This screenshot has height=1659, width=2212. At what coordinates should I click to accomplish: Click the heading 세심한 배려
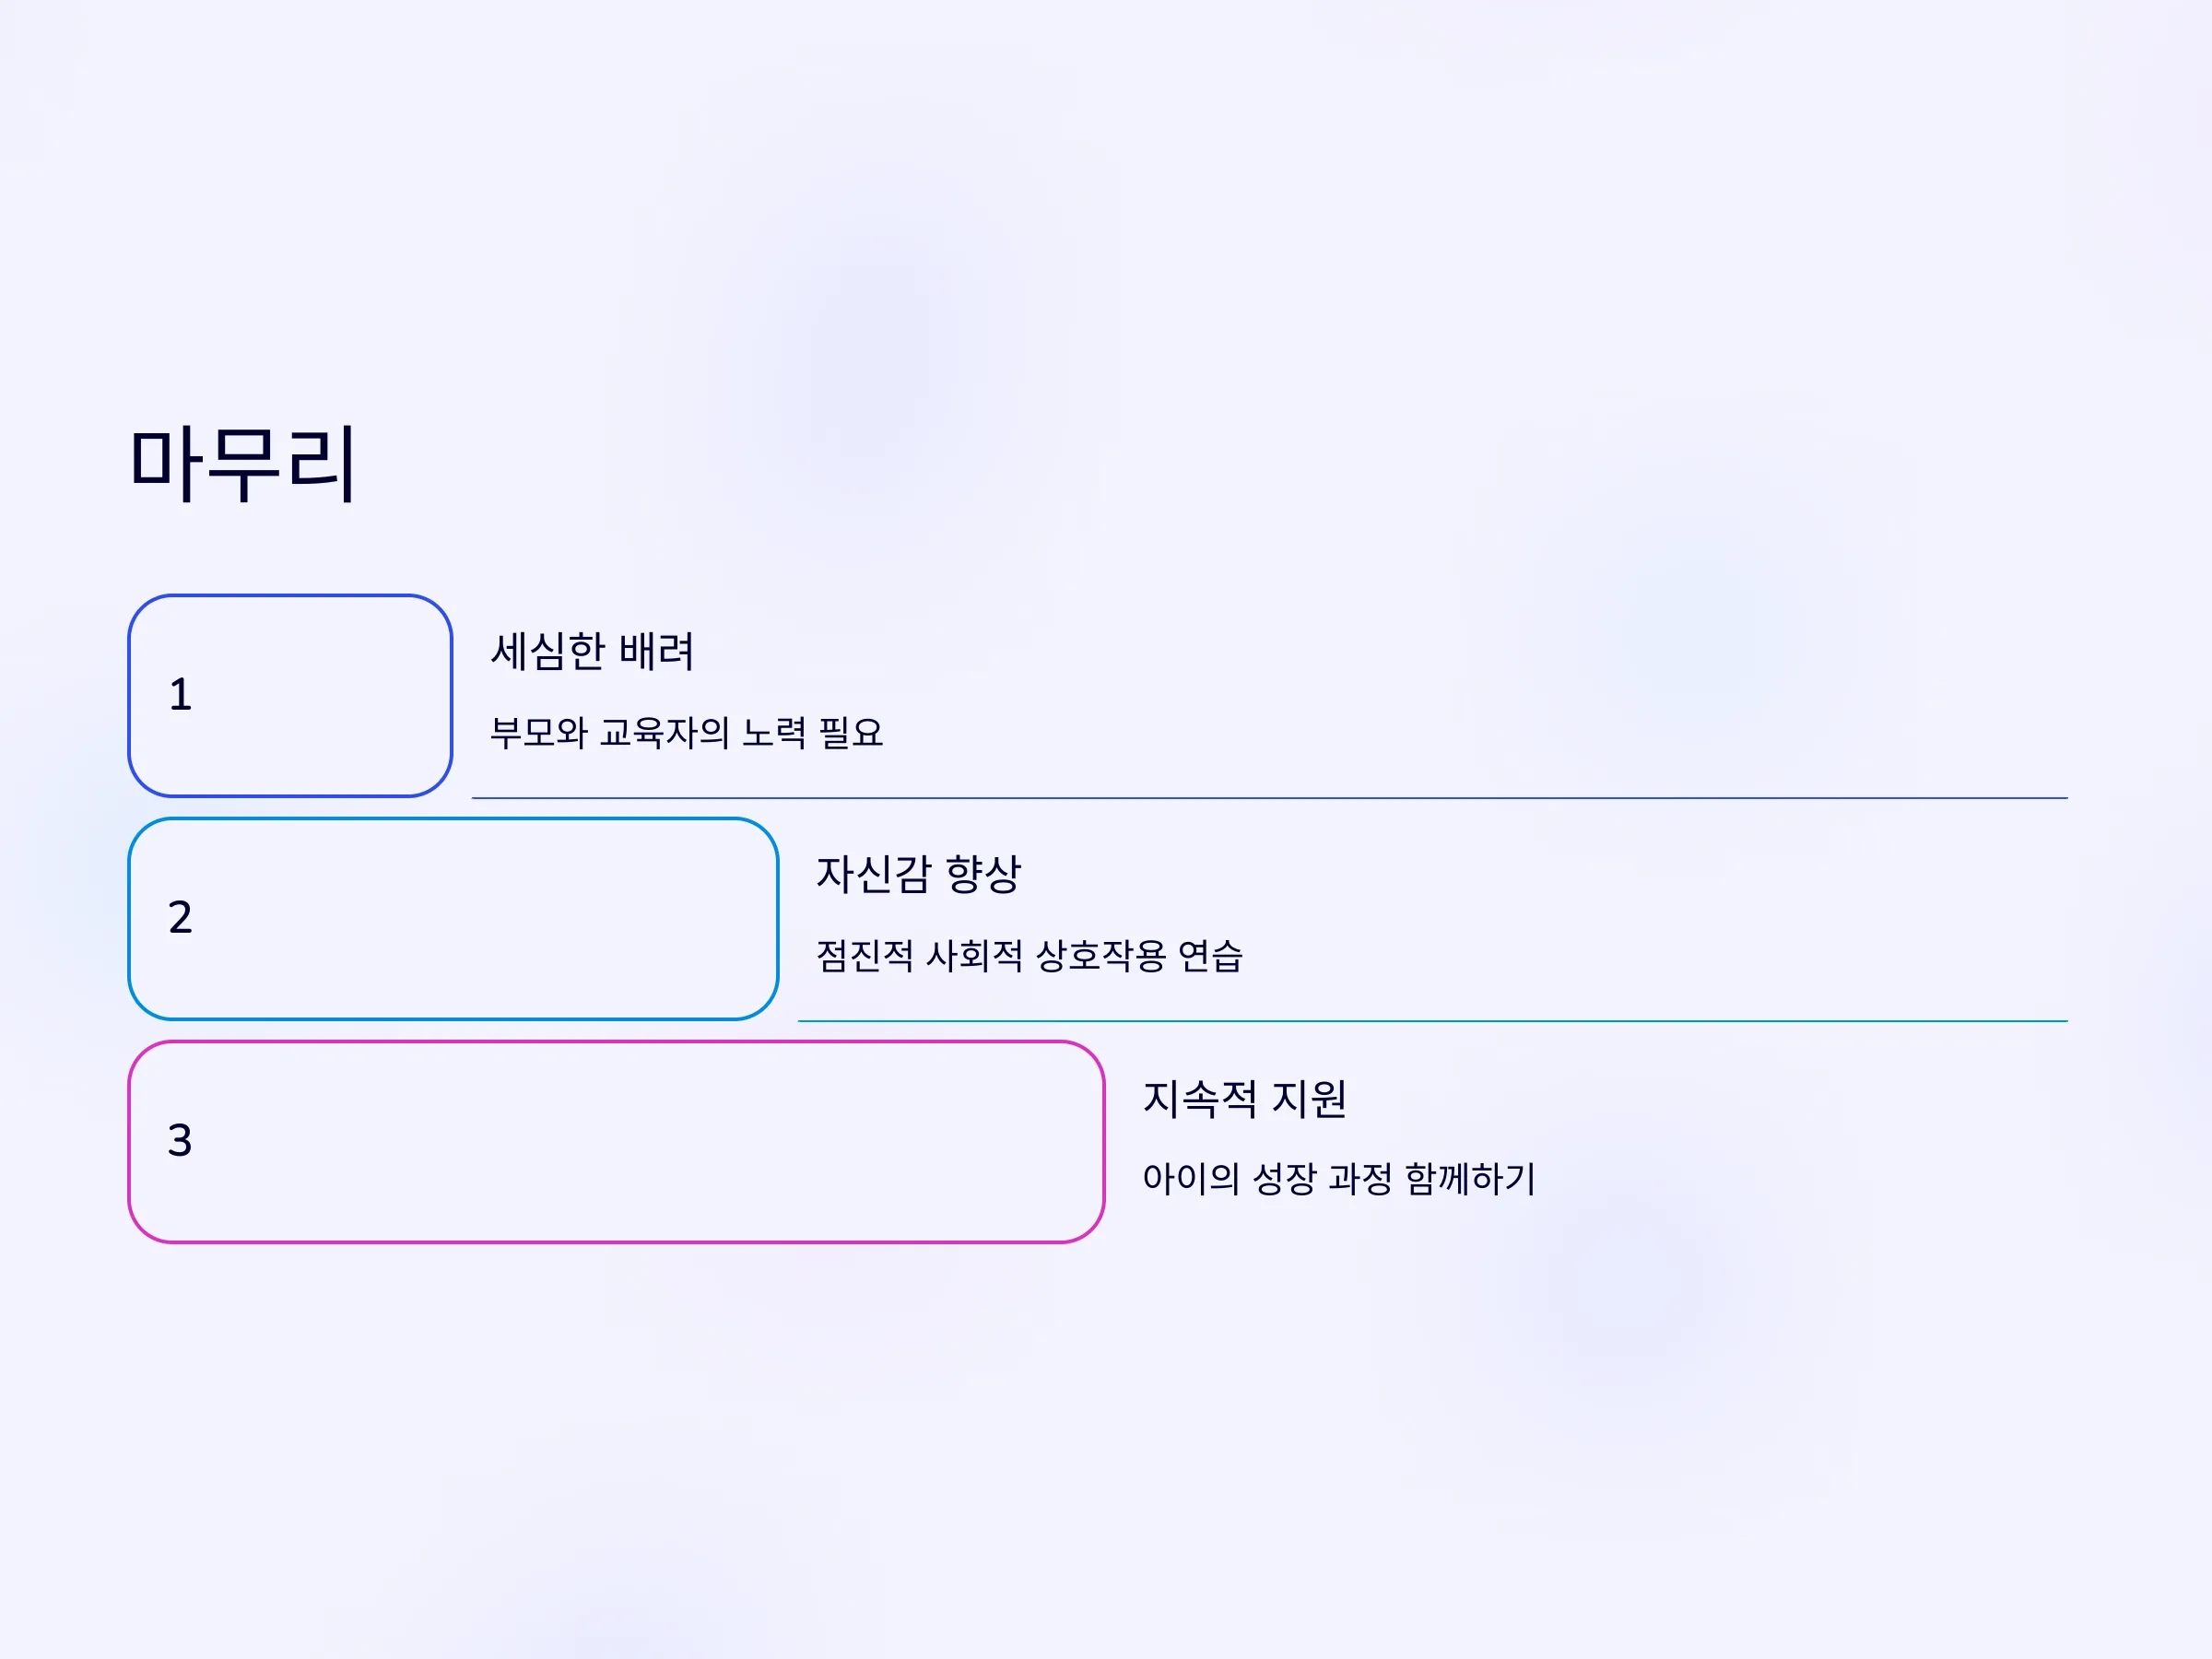(592, 652)
